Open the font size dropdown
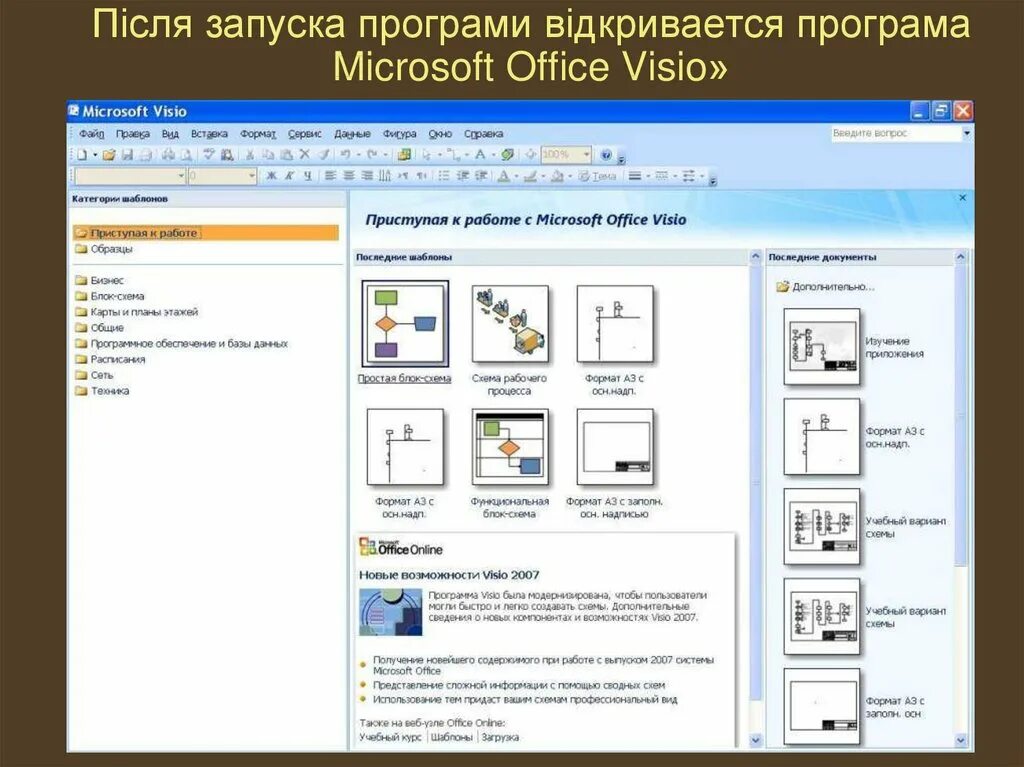This screenshot has height=767, width=1024. pos(251,176)
